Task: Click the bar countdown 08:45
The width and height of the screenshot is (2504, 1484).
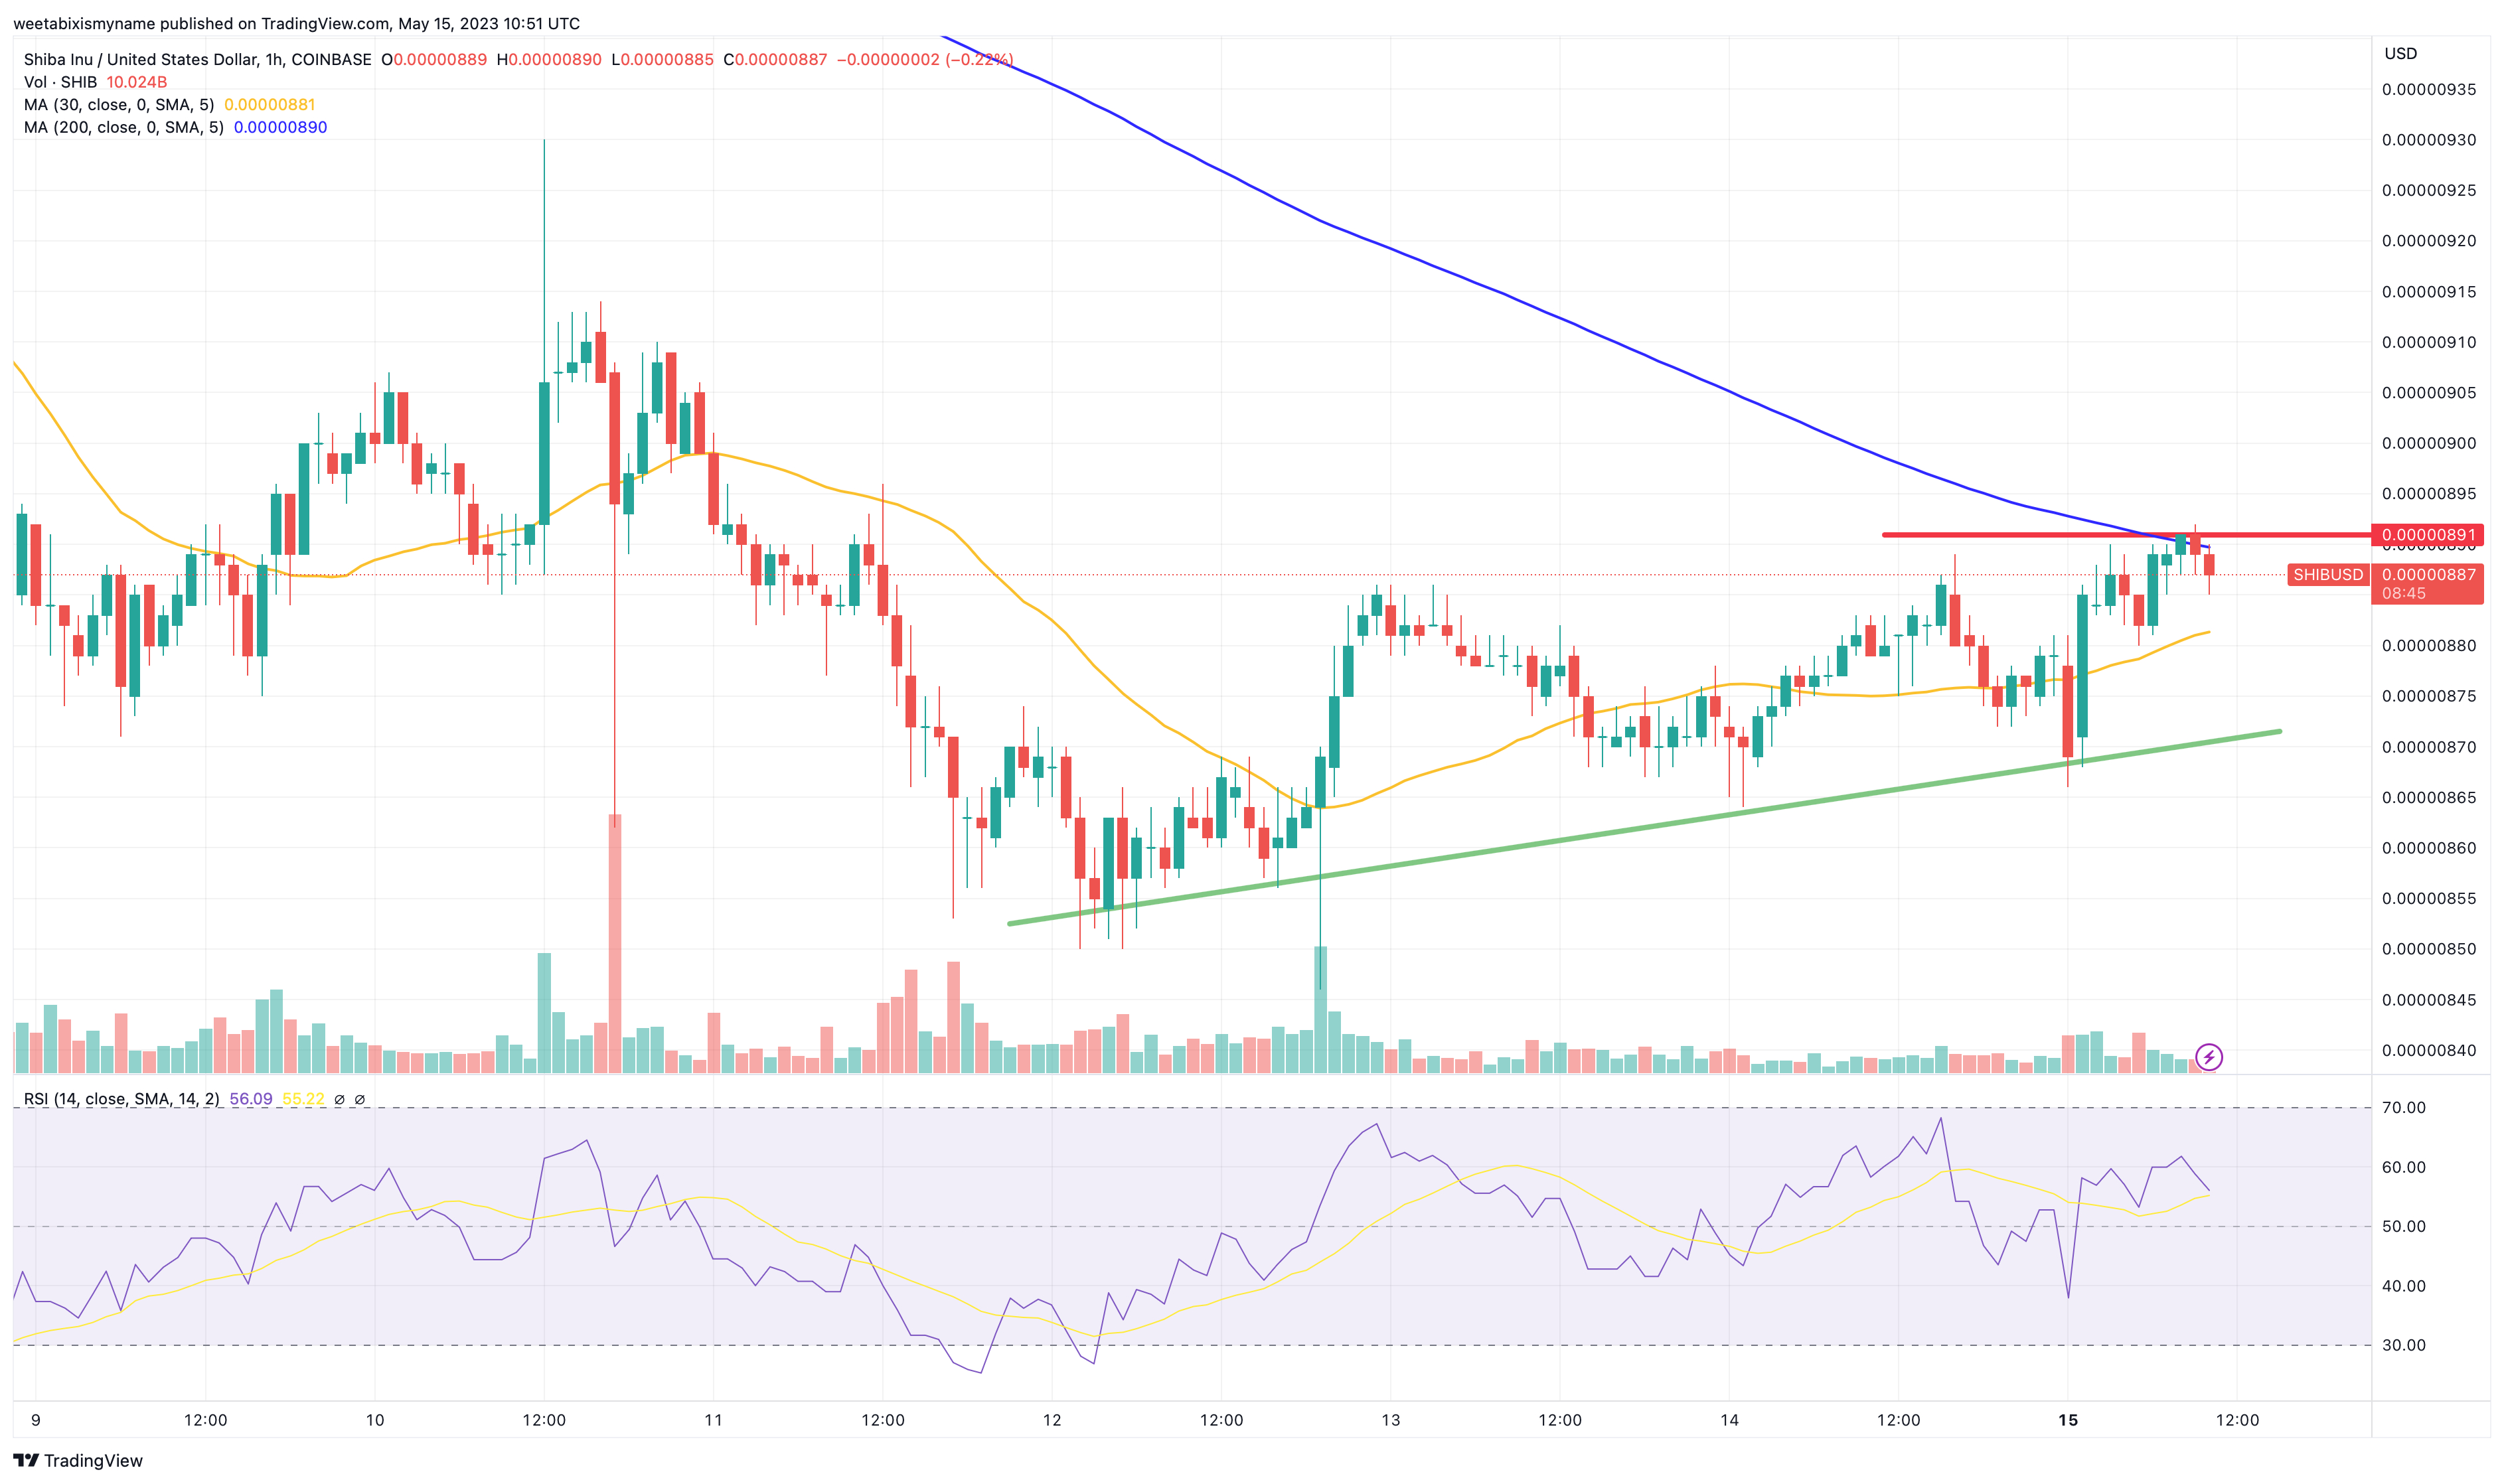Action: pos(2404,593)
